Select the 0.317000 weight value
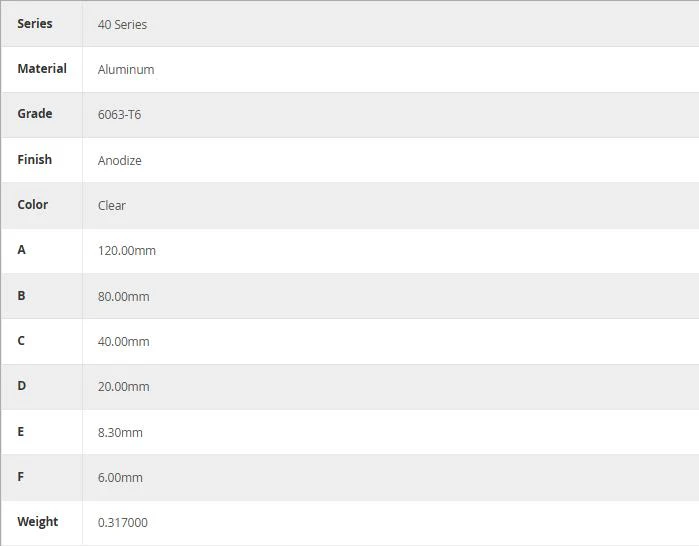The height and width of the screenshot is (546, 699). tap(123, 522)
